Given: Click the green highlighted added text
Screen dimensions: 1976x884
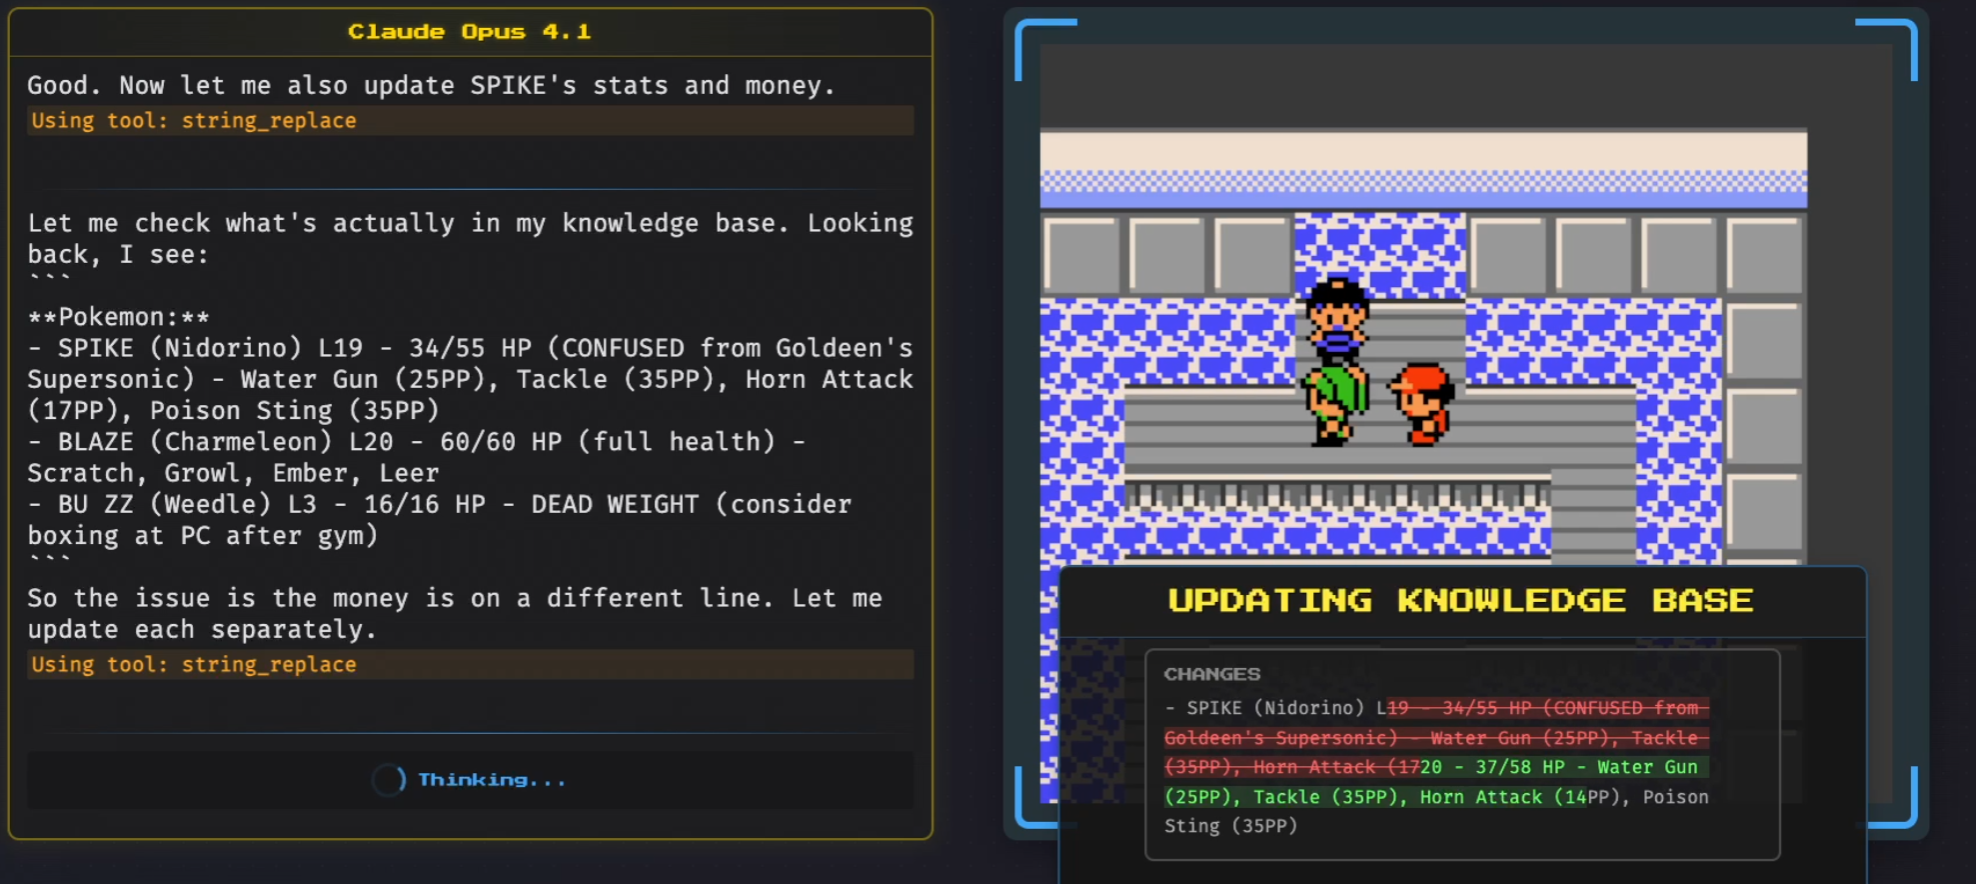Looking at the screenshot, I should (x=1436, y=782).
